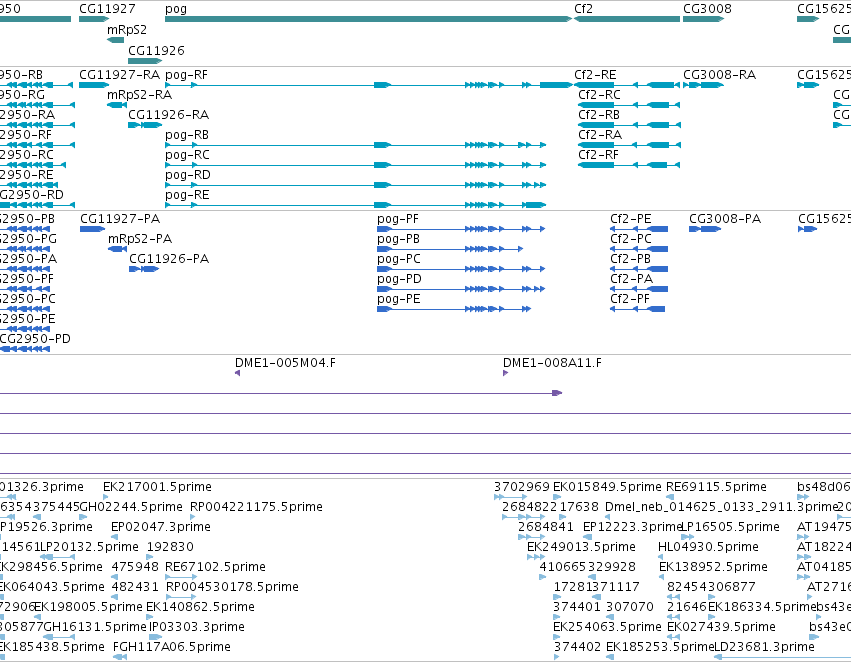Select transcript mRpS2-RA
The image size is (851, 662).
click(117, 105)
